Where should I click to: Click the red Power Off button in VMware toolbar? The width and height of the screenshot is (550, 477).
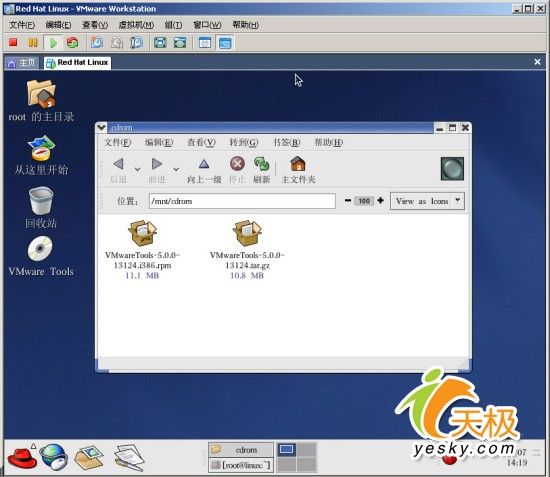[13, 42]
